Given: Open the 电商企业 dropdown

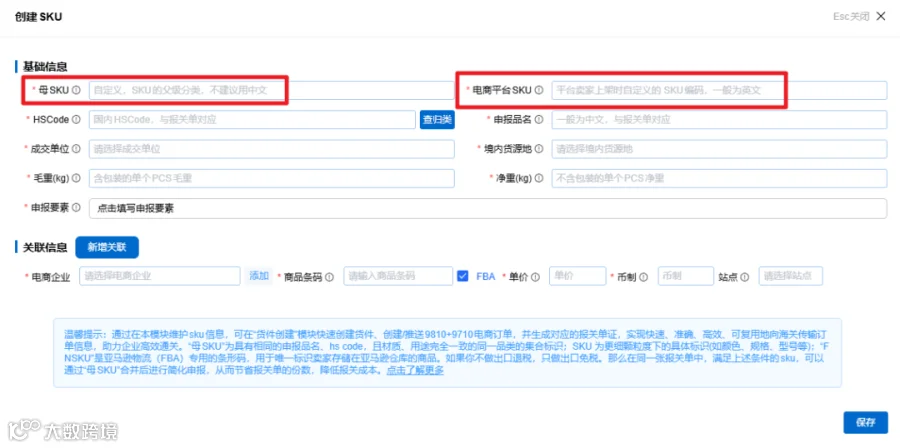Looking at the screenshot, I should 160,276.
